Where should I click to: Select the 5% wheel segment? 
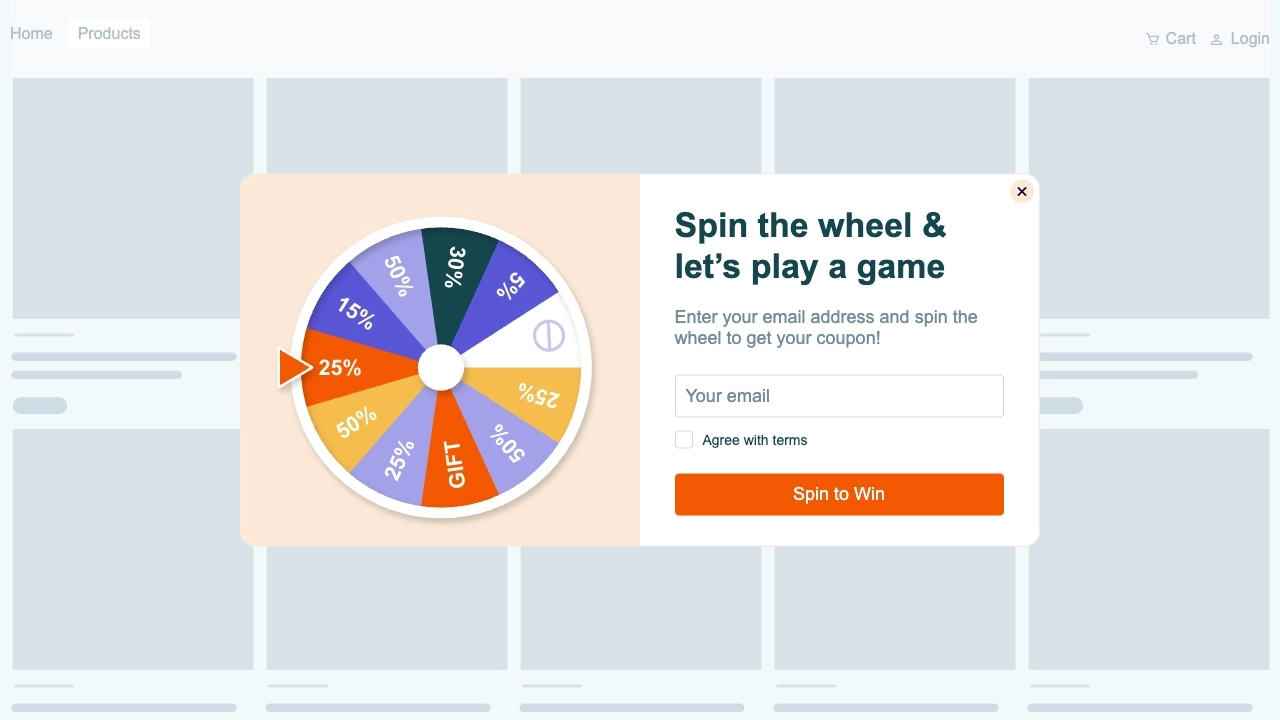click(509, 287)
